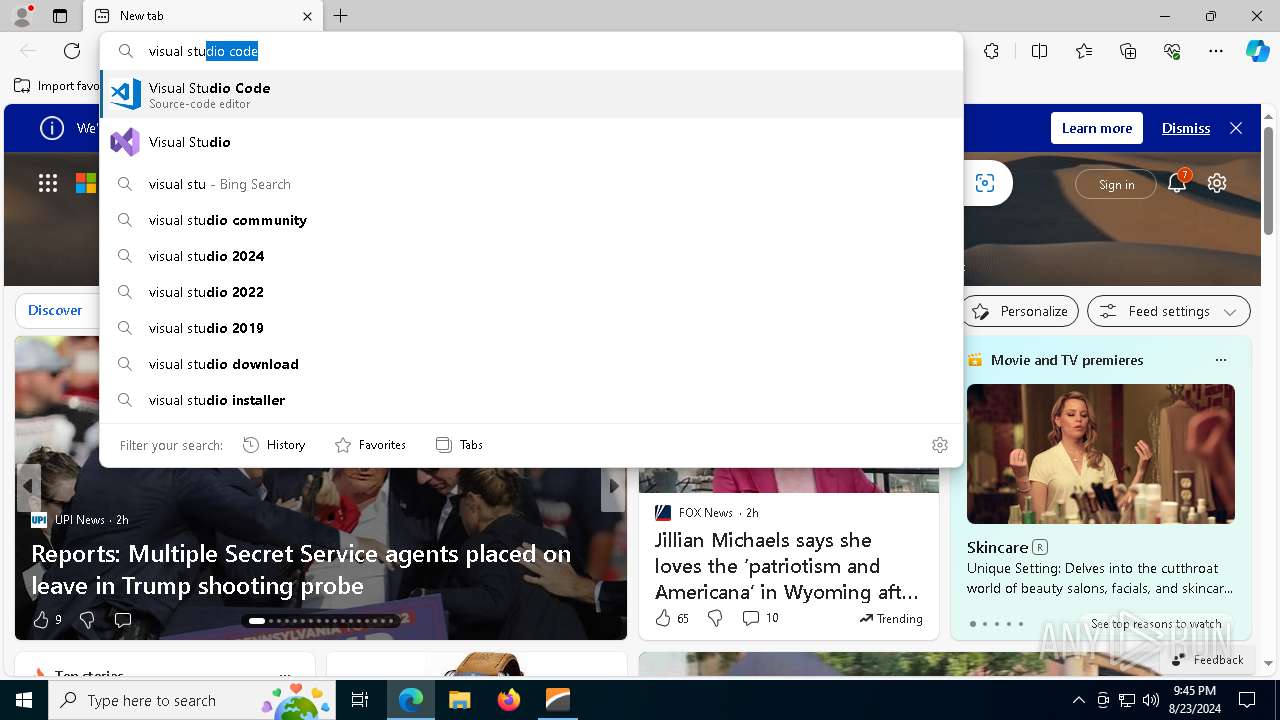Open more options for Movie and TV premieres

click(x=1220, y=360)
